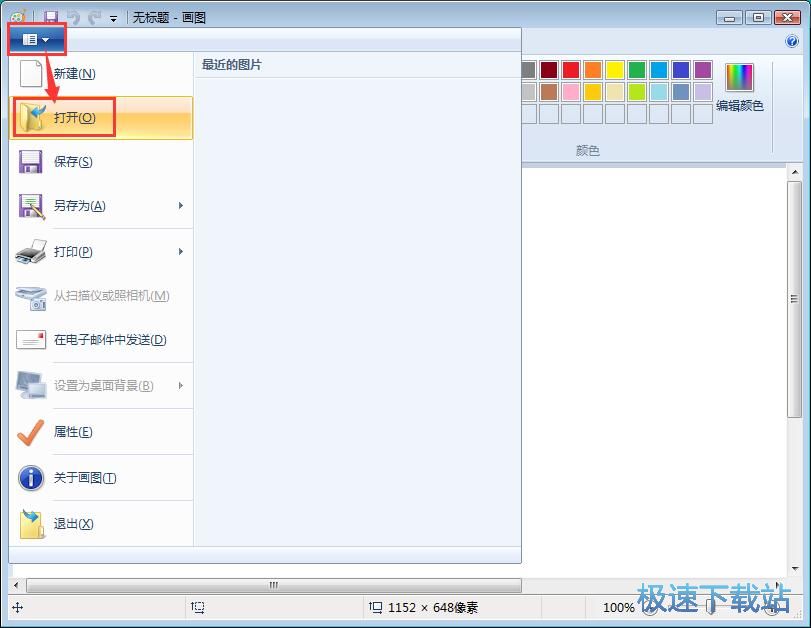Pick the pink (rose) color swatch

tap(571, 92)
